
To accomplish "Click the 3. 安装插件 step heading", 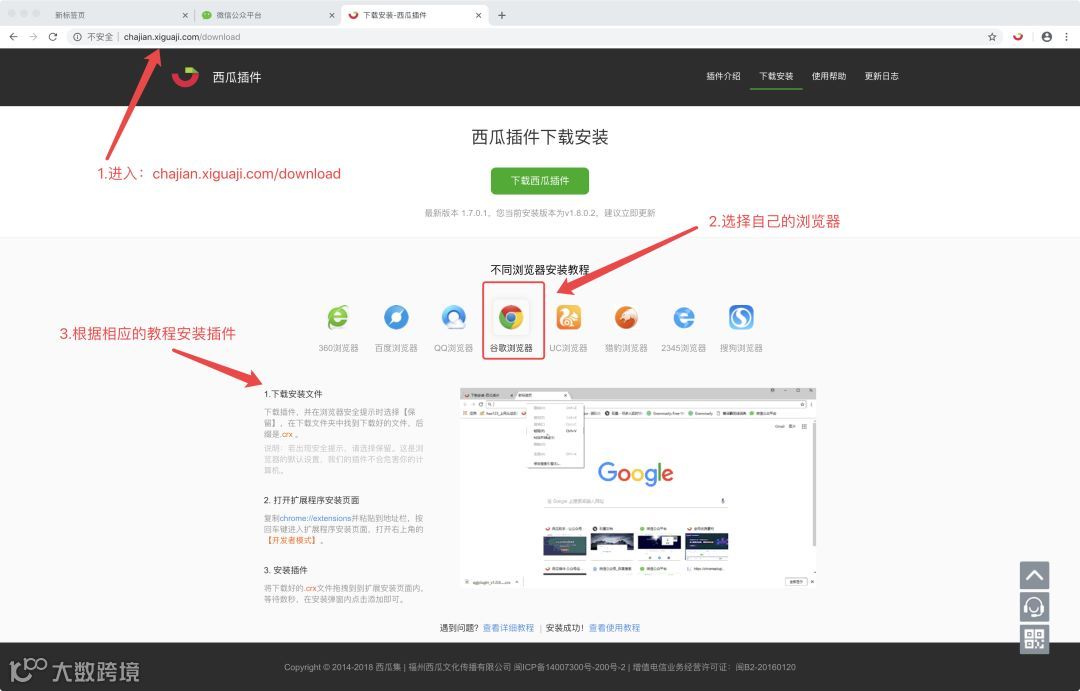I will [x=285, y=570].
